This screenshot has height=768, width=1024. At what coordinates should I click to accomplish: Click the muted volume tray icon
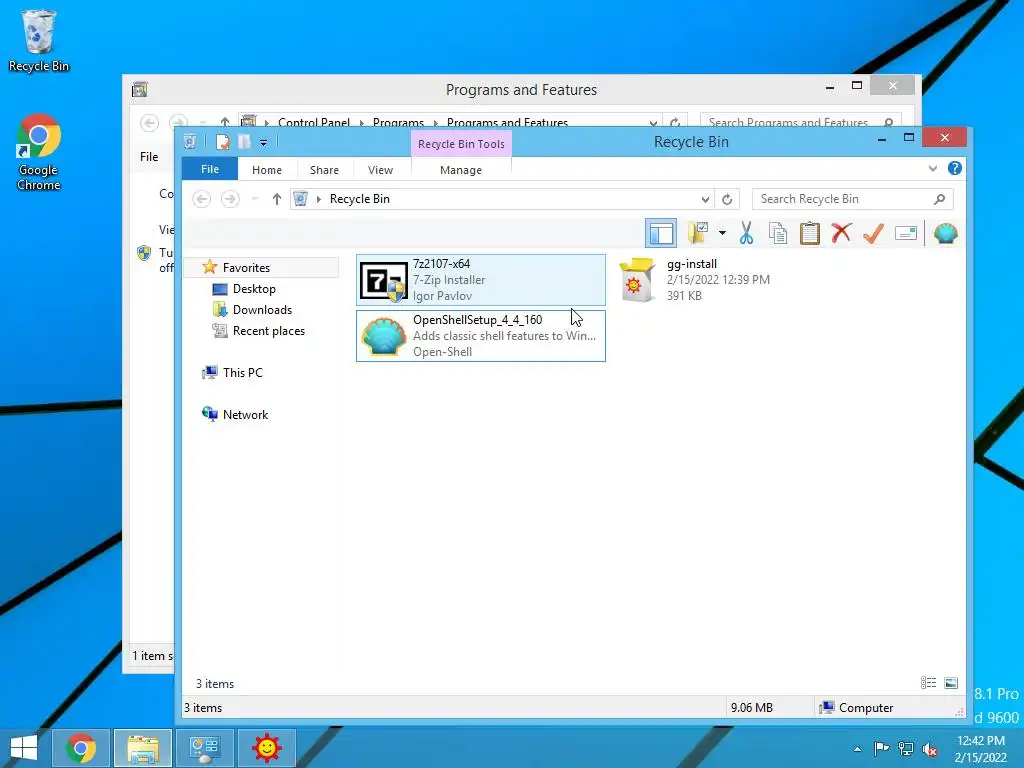point(929,749)
